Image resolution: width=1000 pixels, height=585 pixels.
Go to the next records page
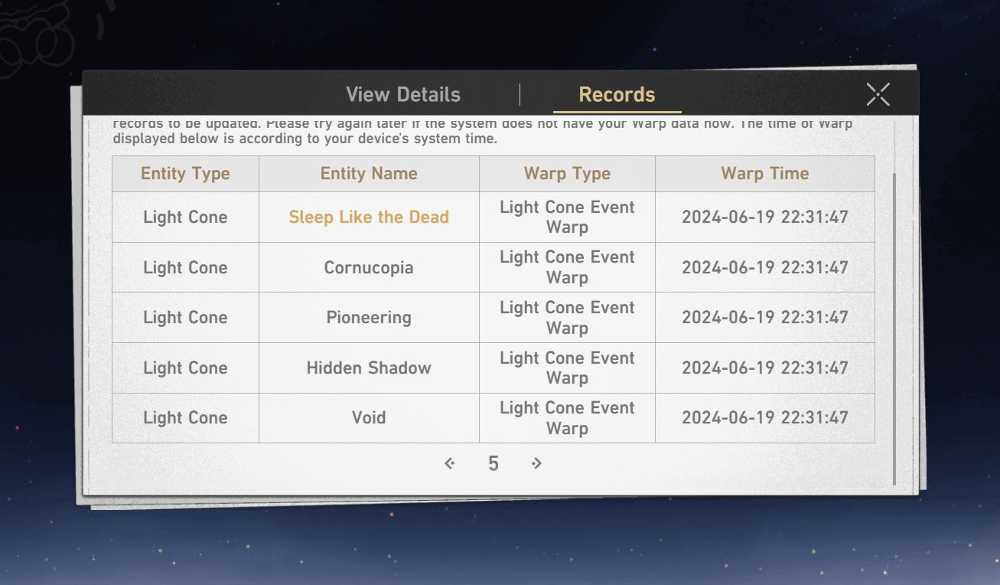(x=536, y=463)
